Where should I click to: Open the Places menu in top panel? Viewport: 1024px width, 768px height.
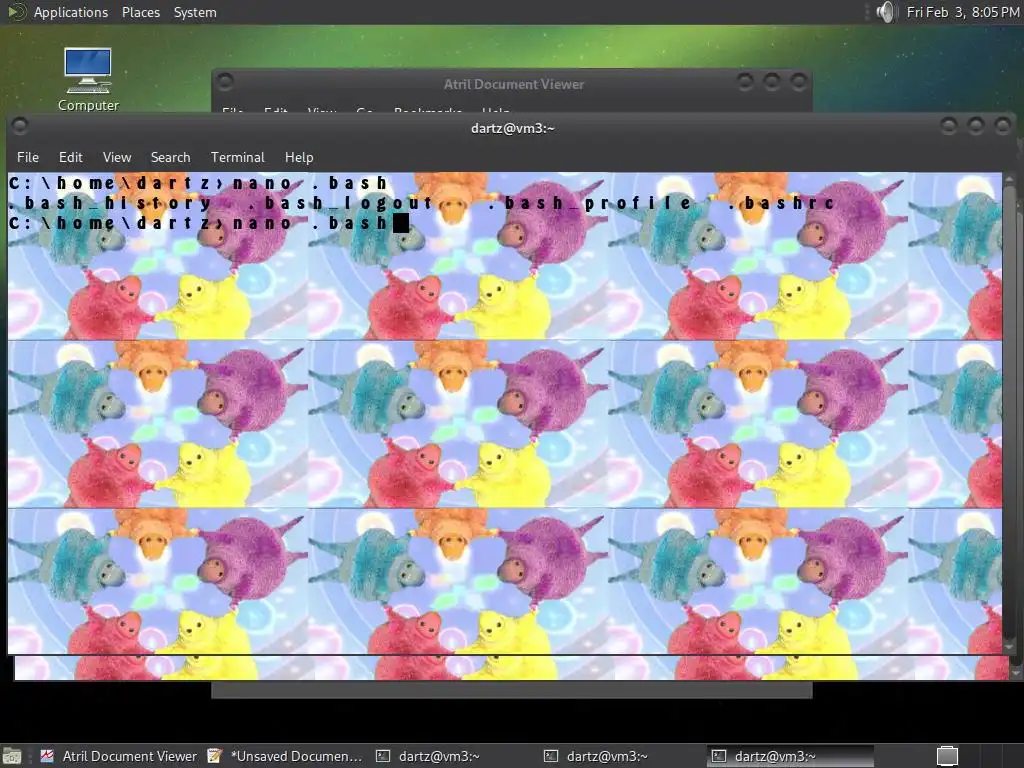pos(140,12)
